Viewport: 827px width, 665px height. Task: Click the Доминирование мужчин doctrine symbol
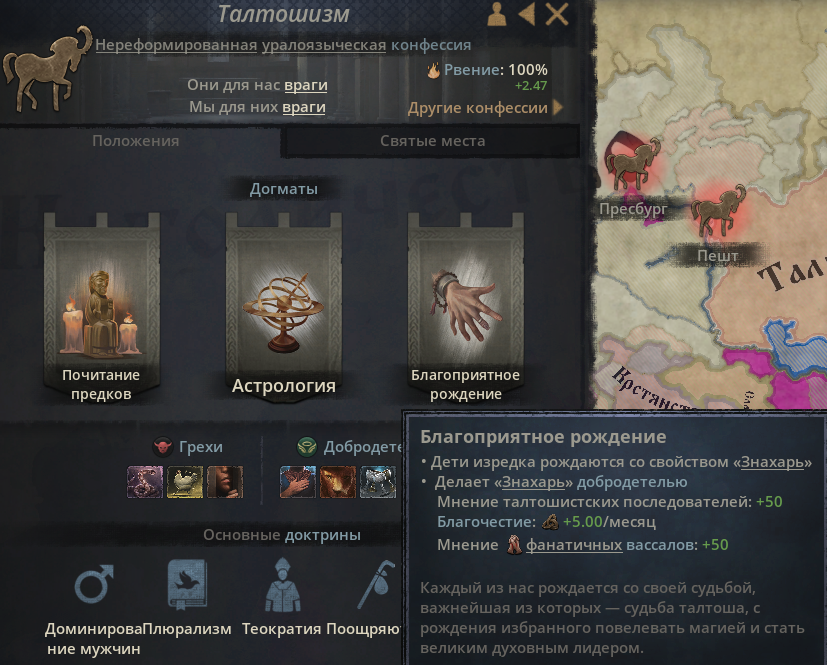point(94,584)
